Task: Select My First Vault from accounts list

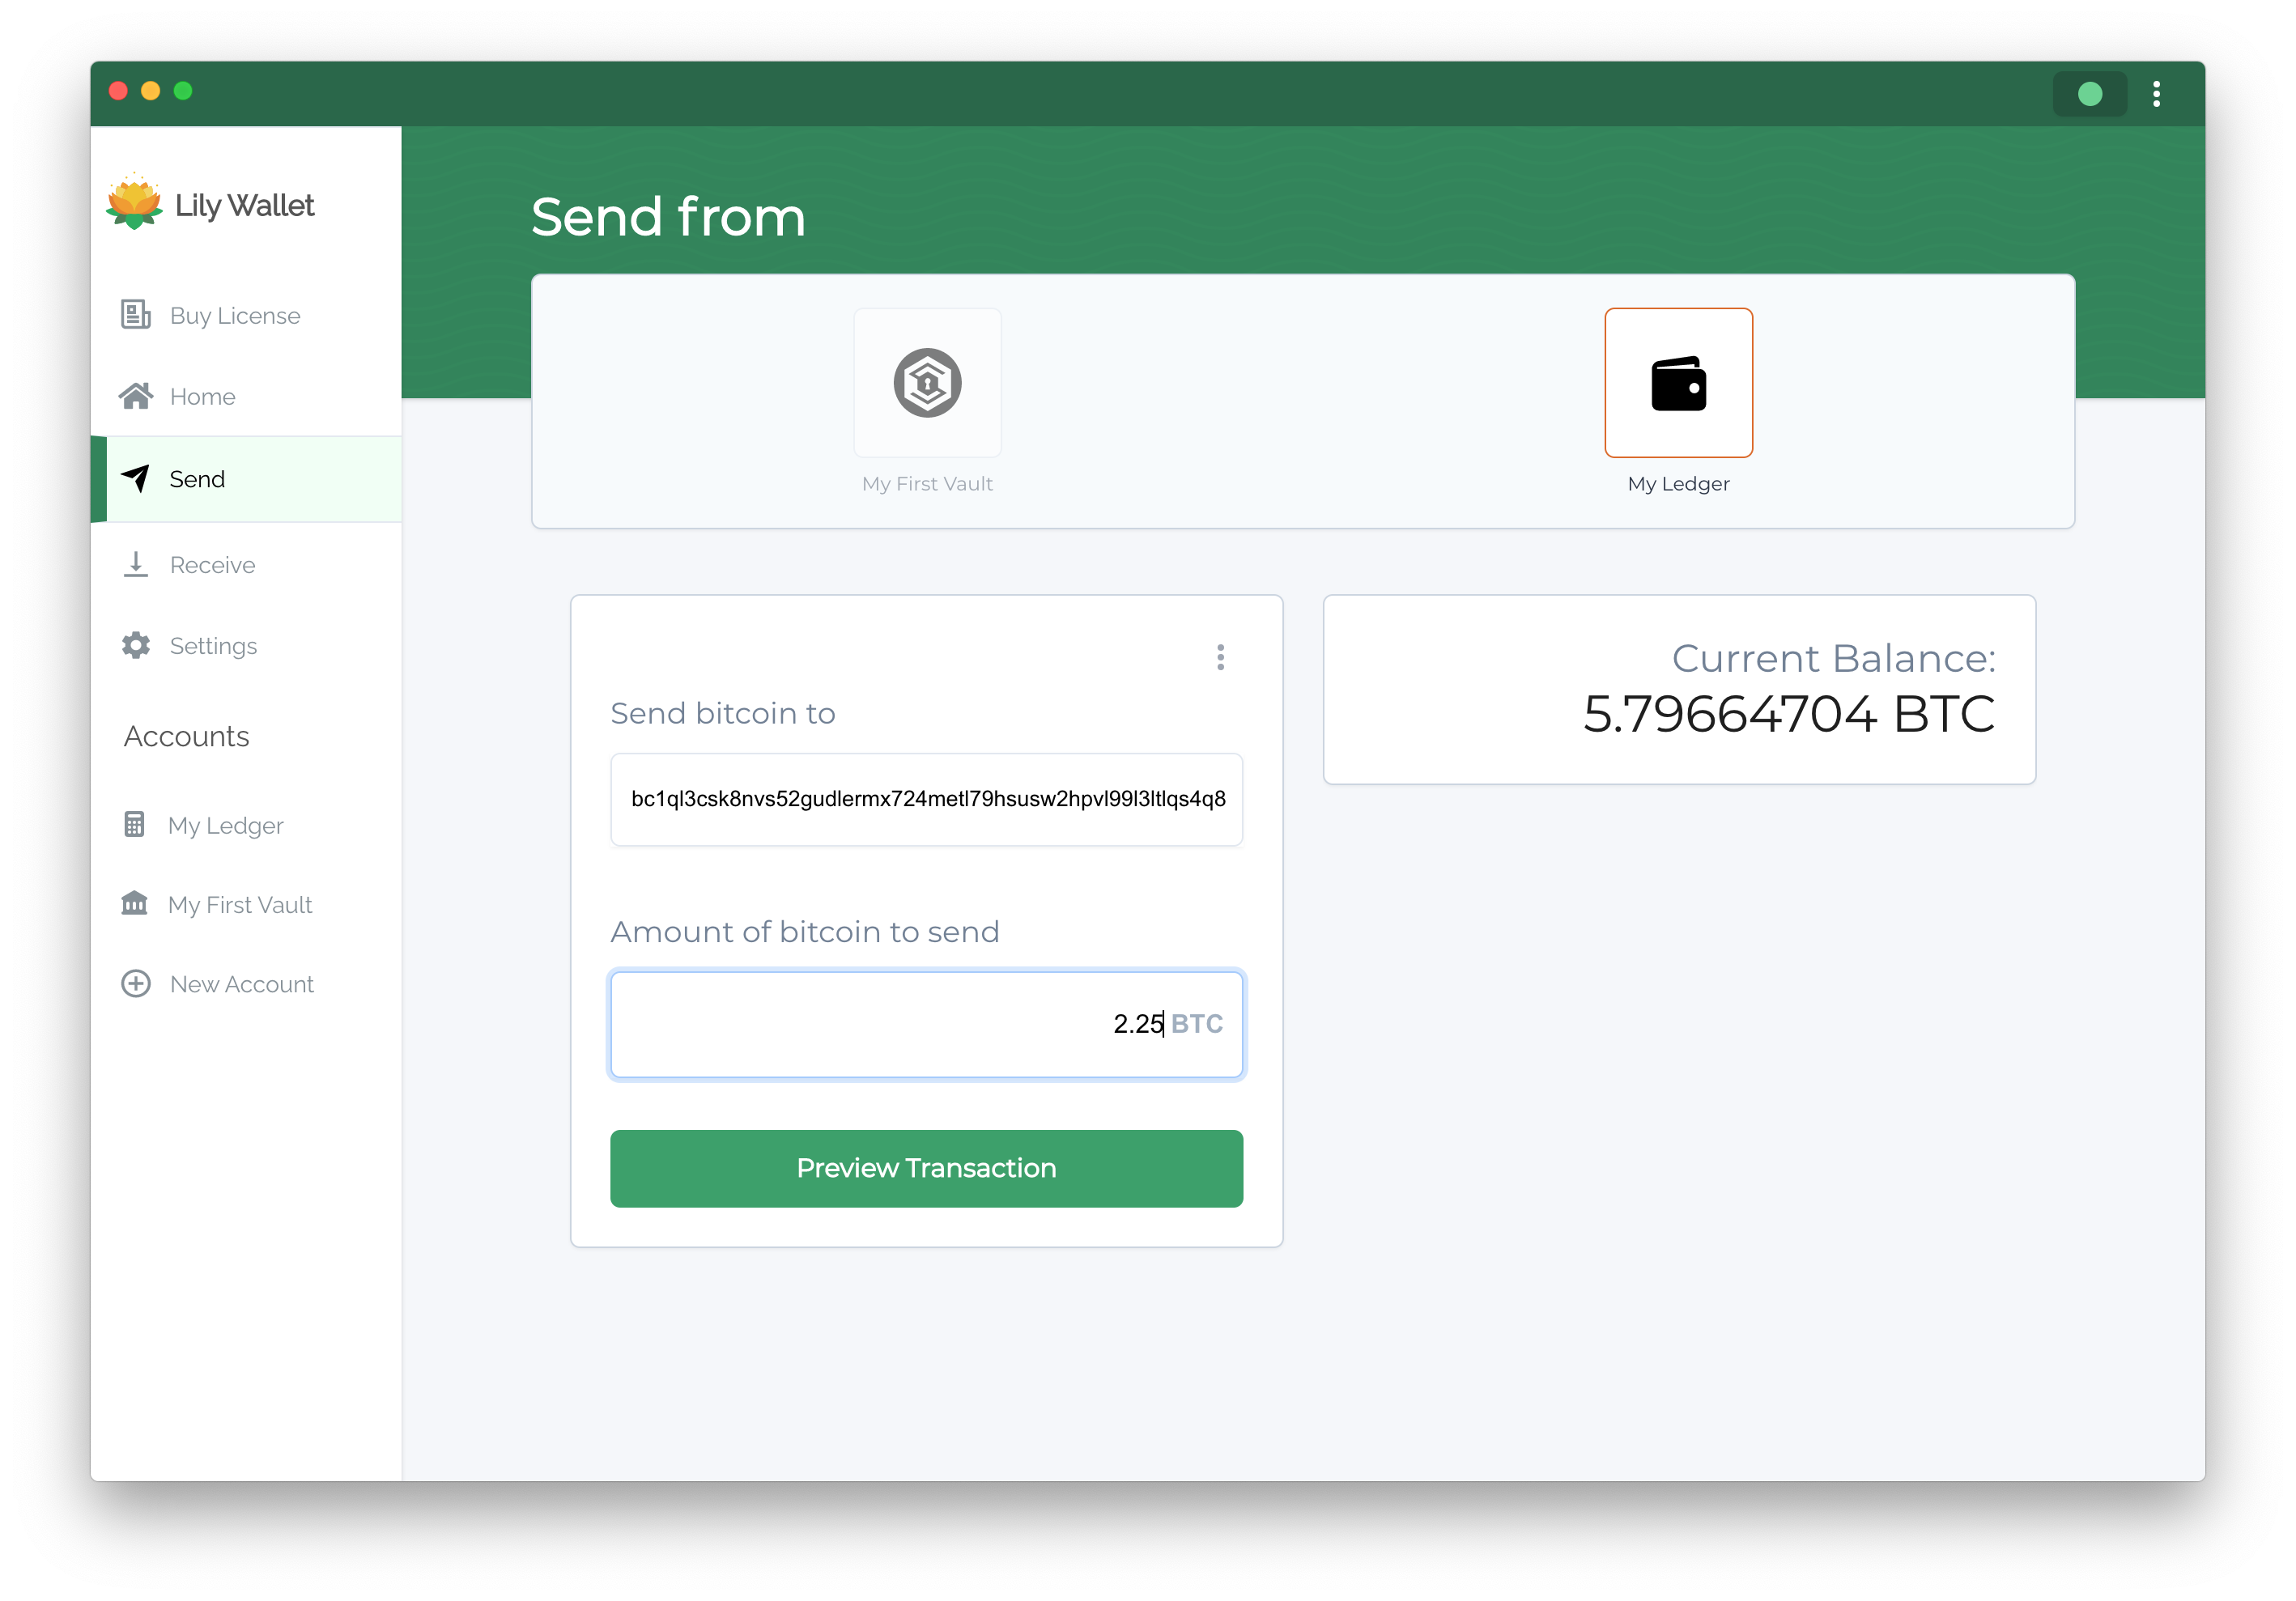Action: (x=239, y=903)
